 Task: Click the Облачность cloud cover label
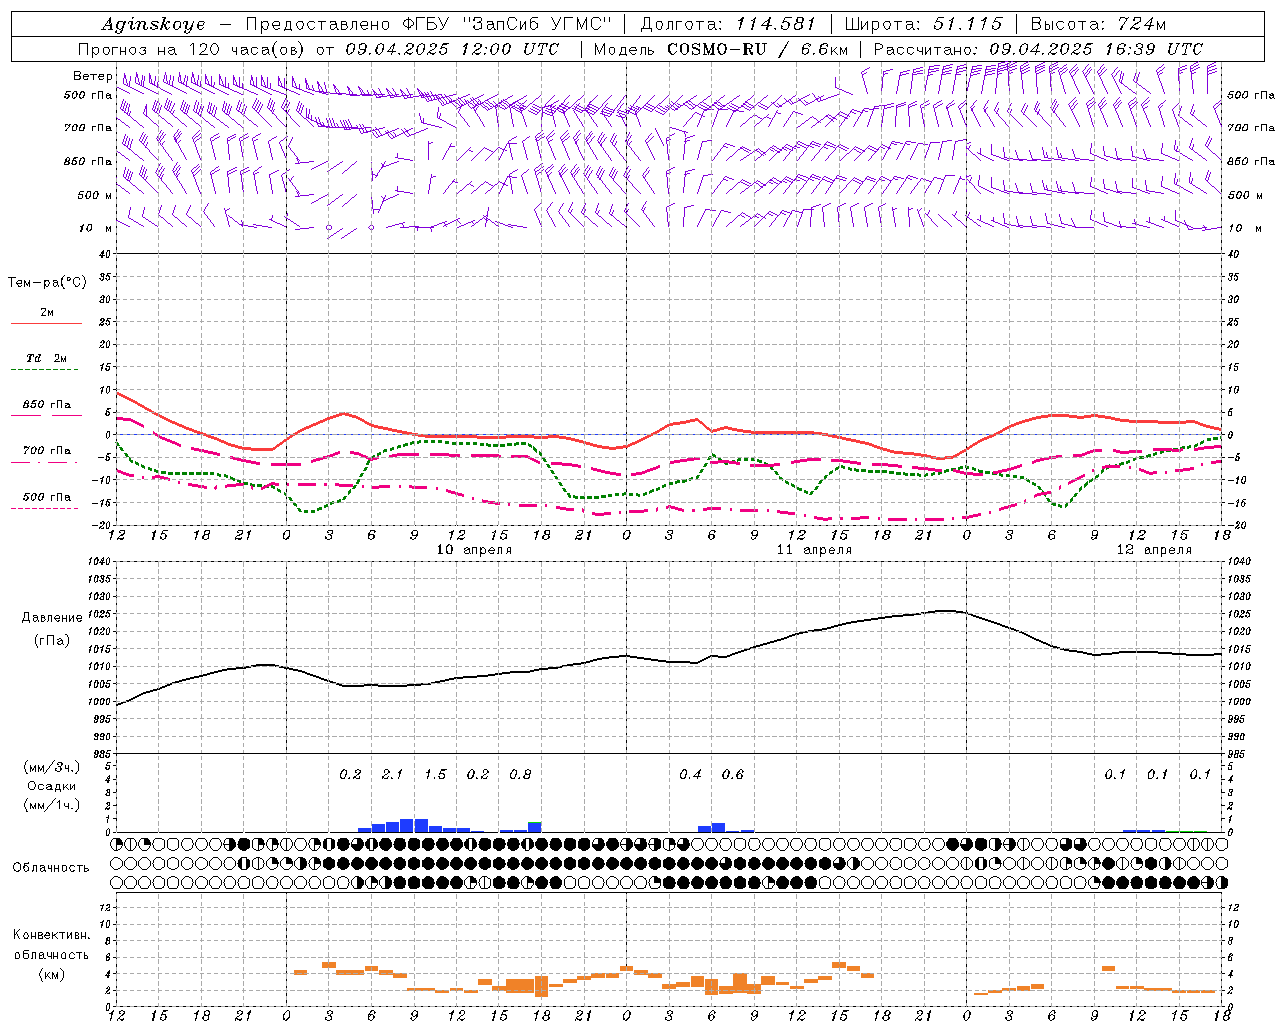[x=51, y=867]
